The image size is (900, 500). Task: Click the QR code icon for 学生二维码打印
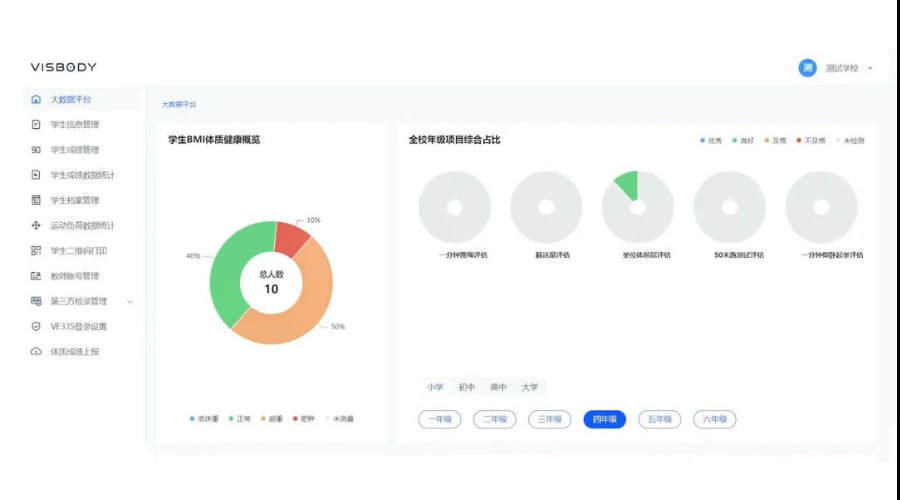pyautogui.click(x=36, y=251)
